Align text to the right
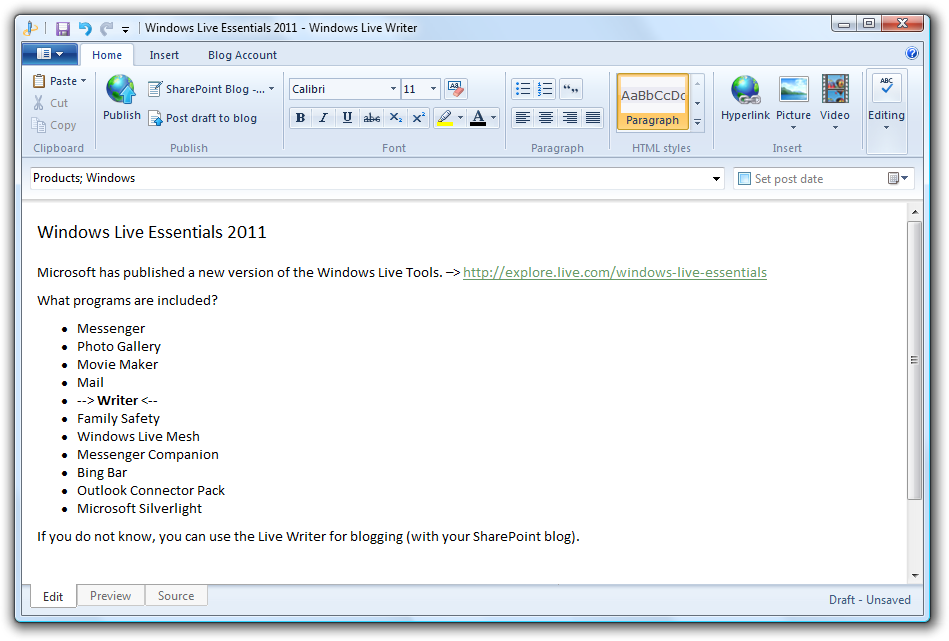The width and height of the screenshot is (949, 641). tap(569, 117)
